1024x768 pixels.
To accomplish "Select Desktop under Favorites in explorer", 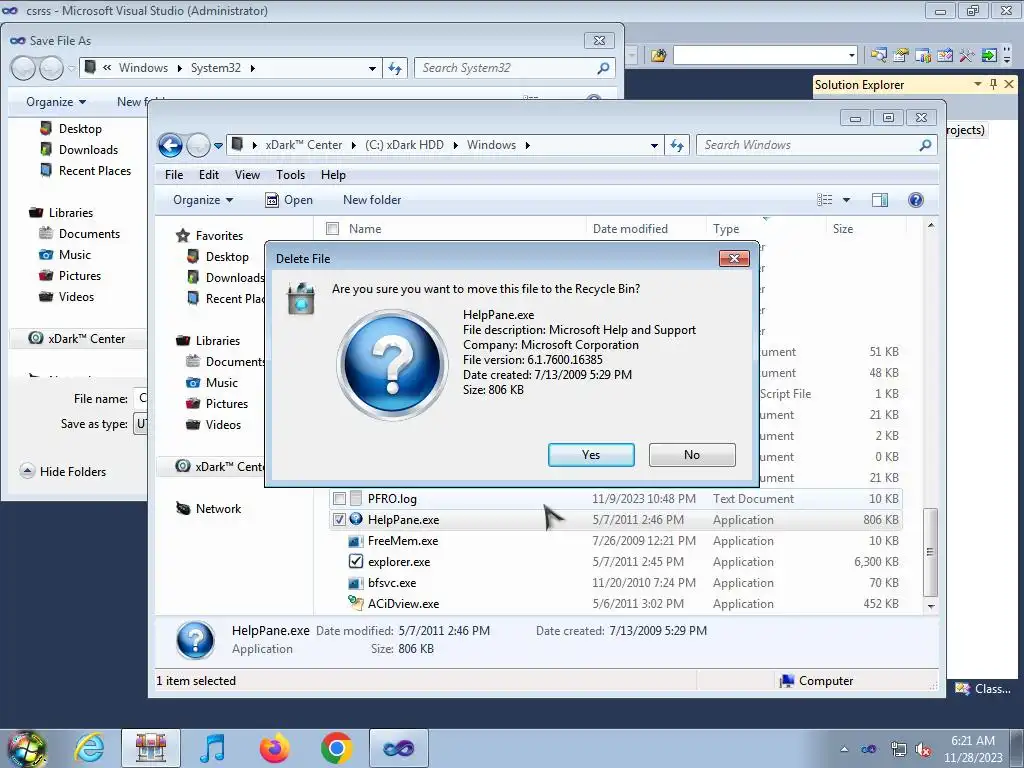I will (227, 257).
